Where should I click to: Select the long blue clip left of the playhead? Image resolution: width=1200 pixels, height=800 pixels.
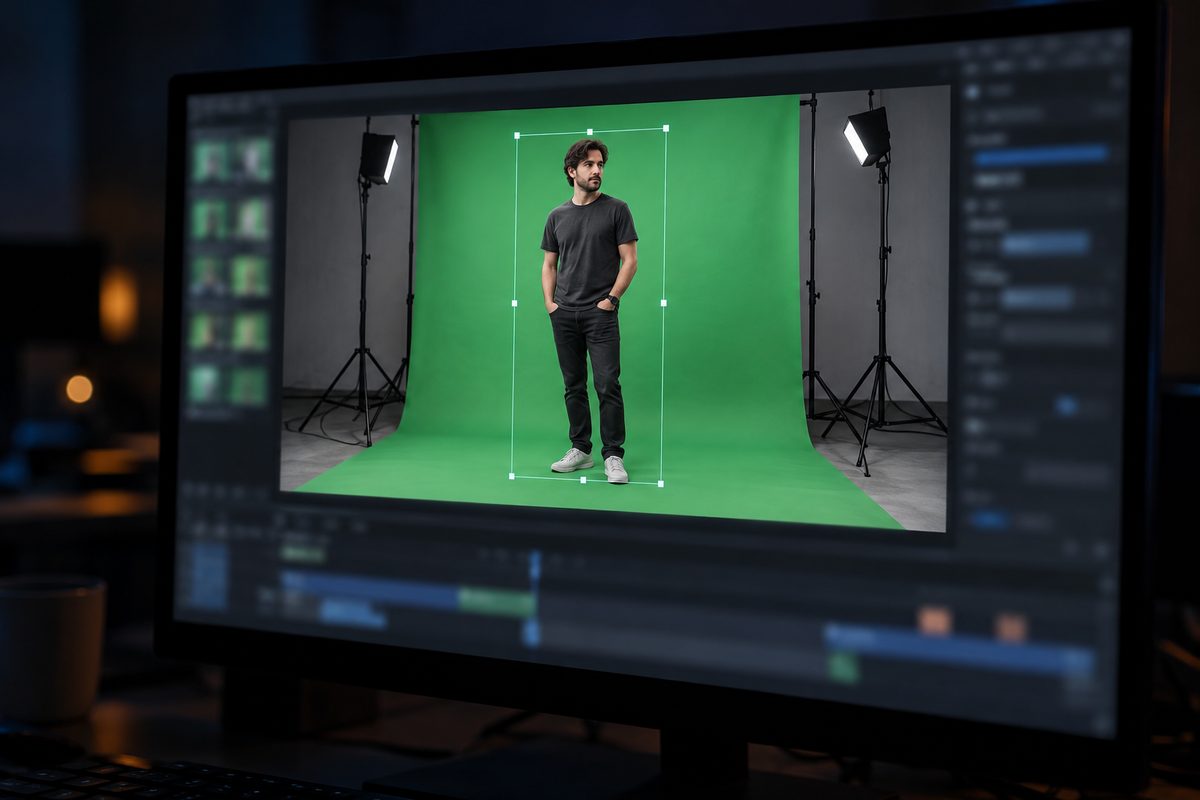coord(370,592)
